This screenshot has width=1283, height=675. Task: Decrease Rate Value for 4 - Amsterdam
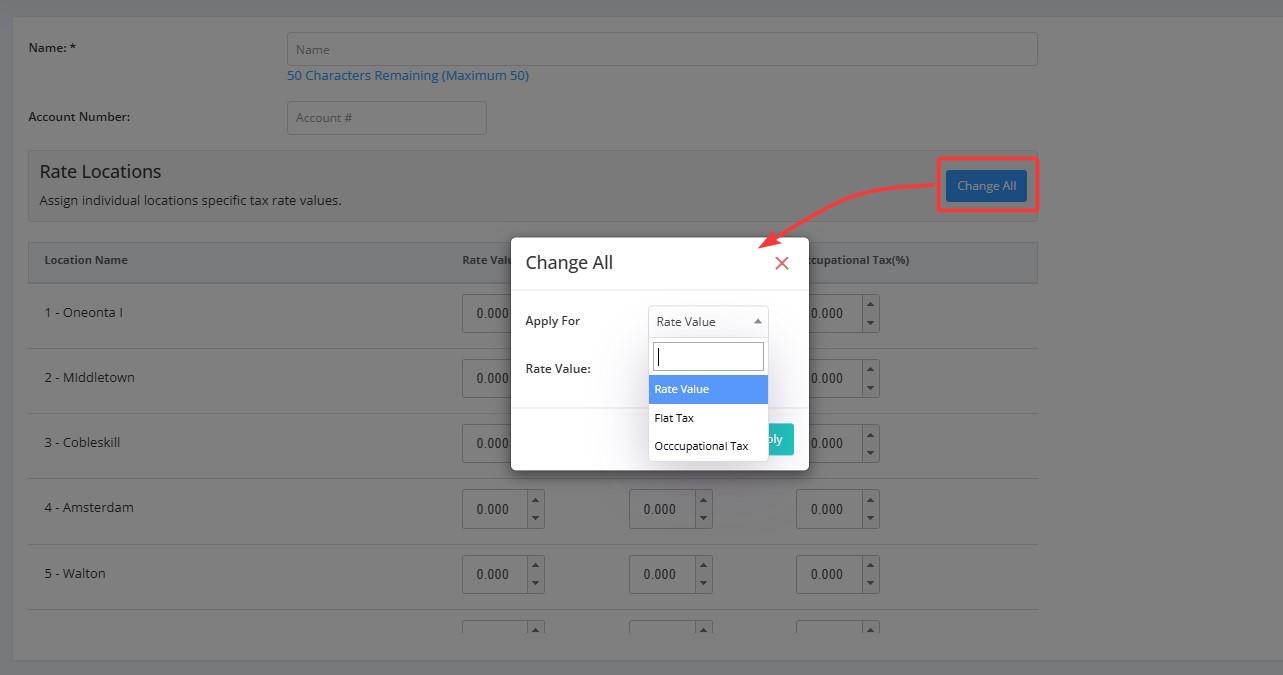coord(536,518)
